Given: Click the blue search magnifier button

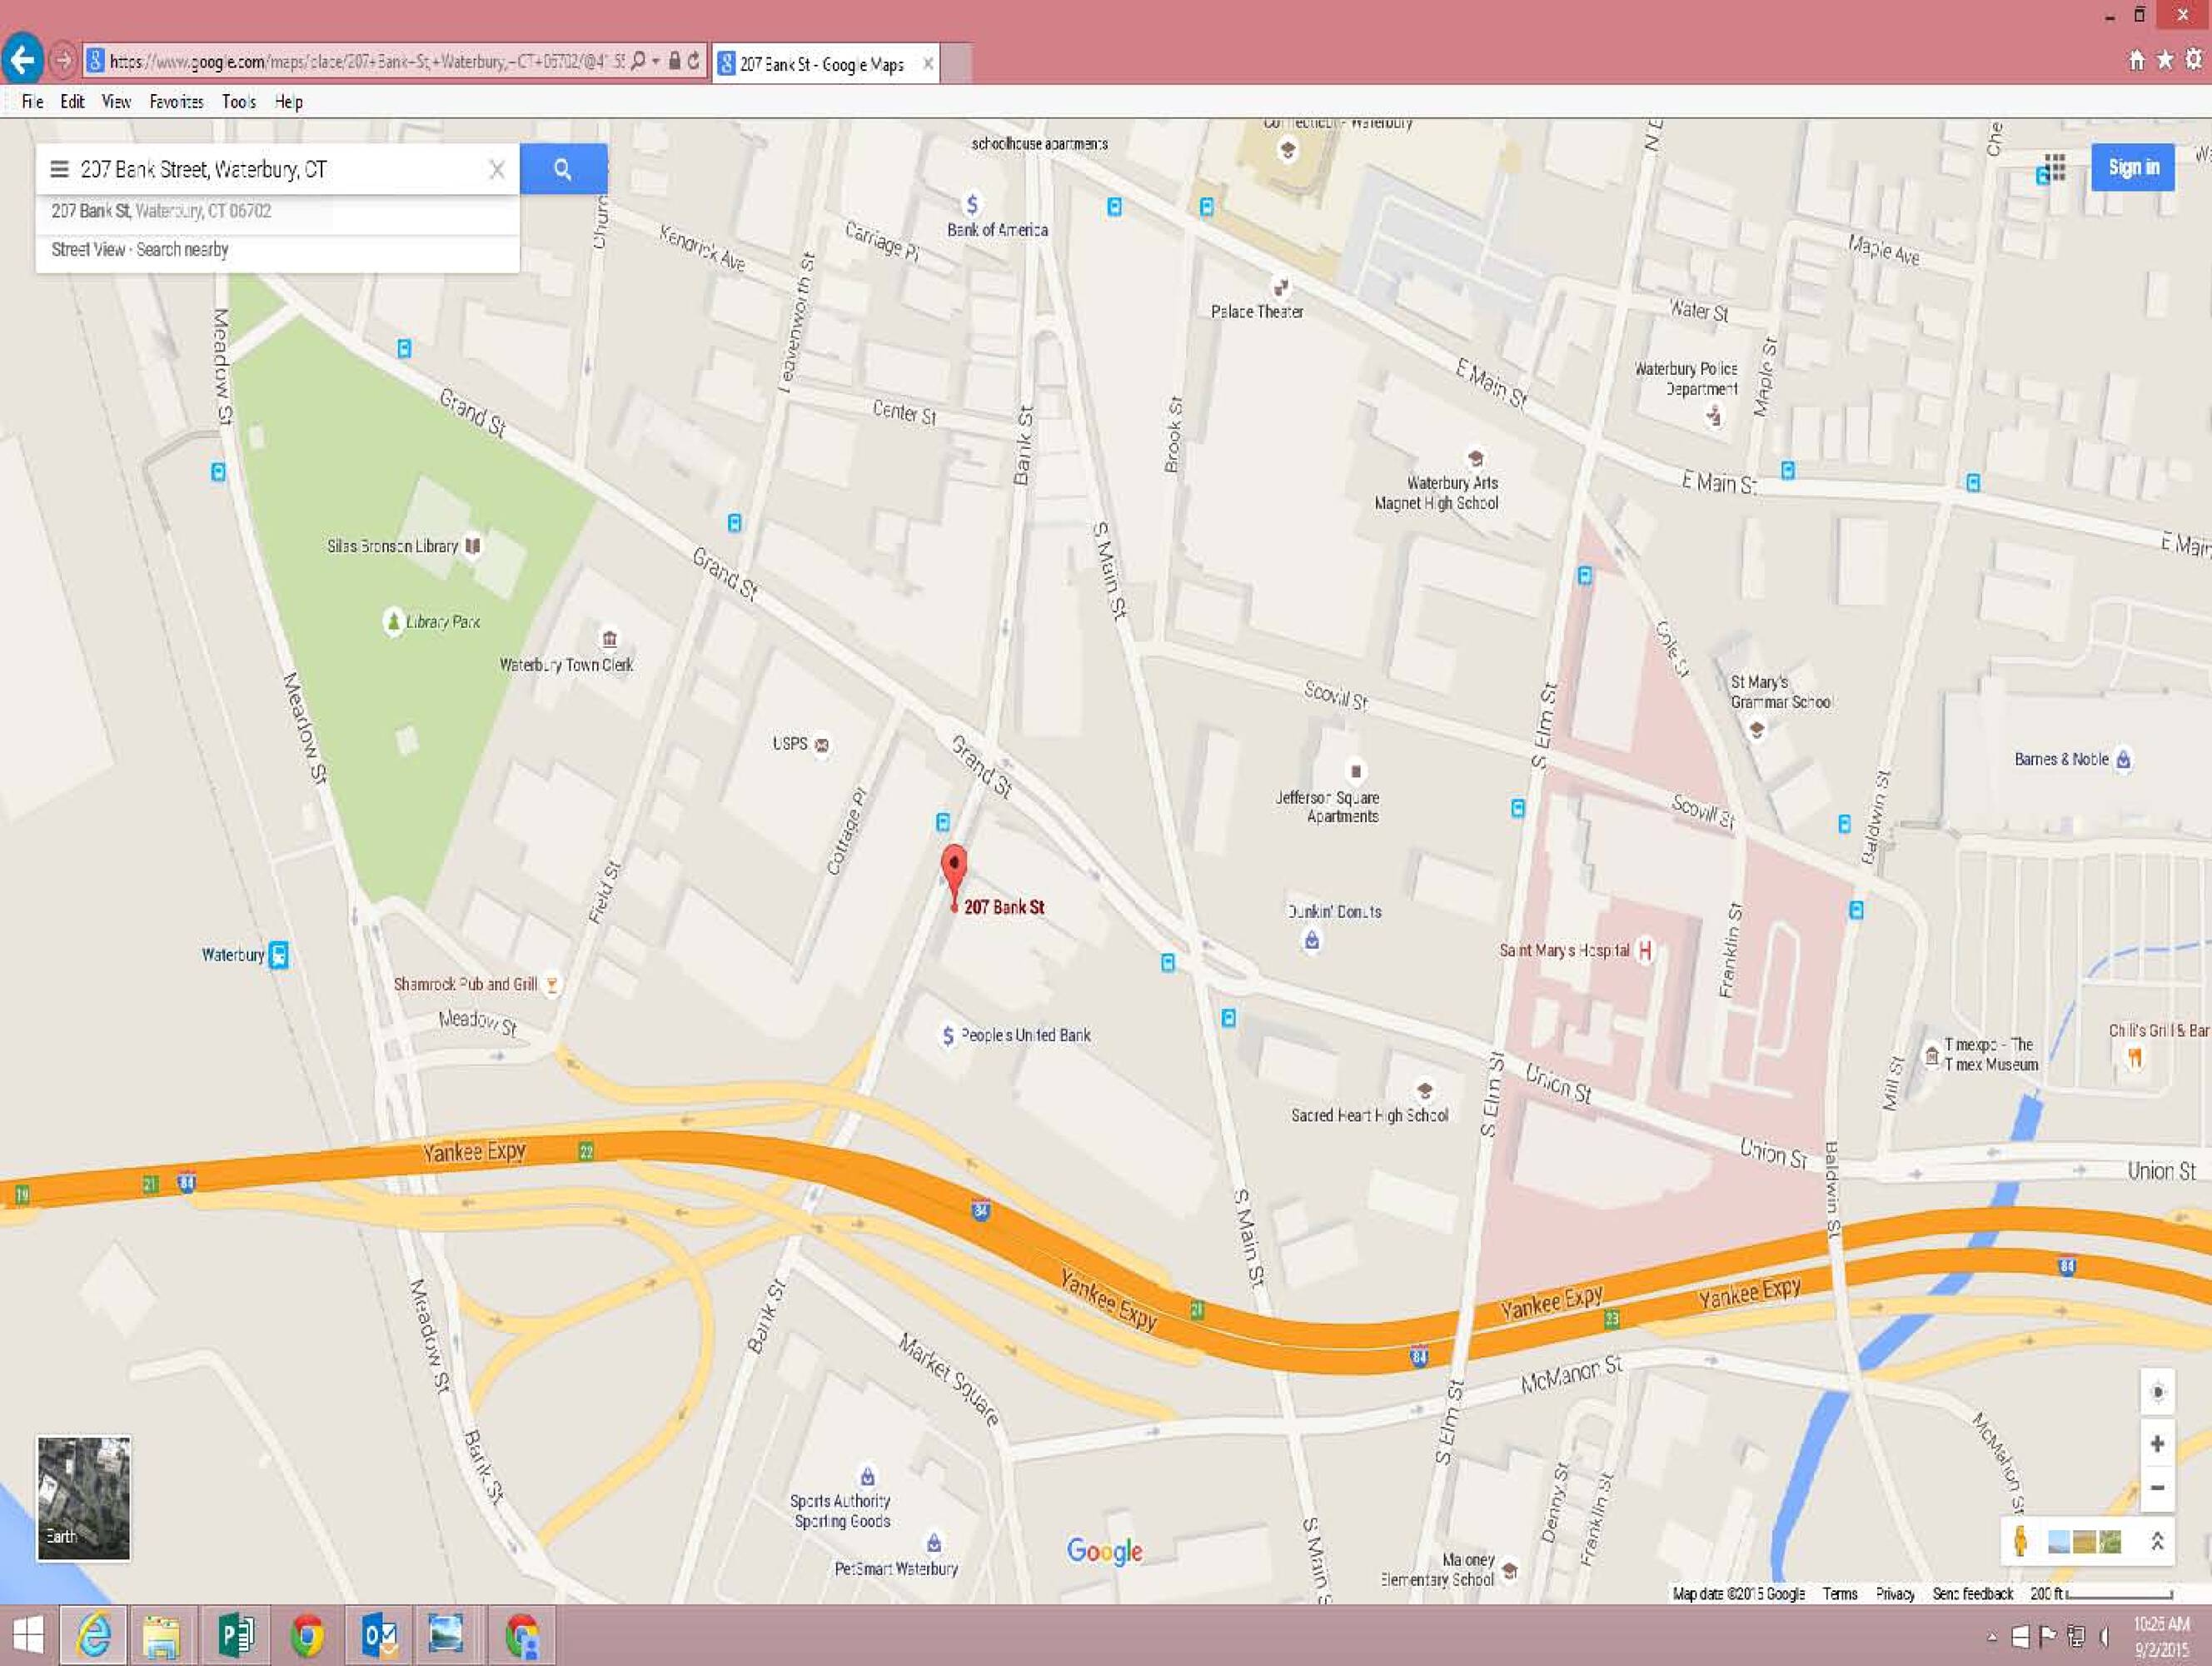Looking at the screenshot, I should coord(563,169).
